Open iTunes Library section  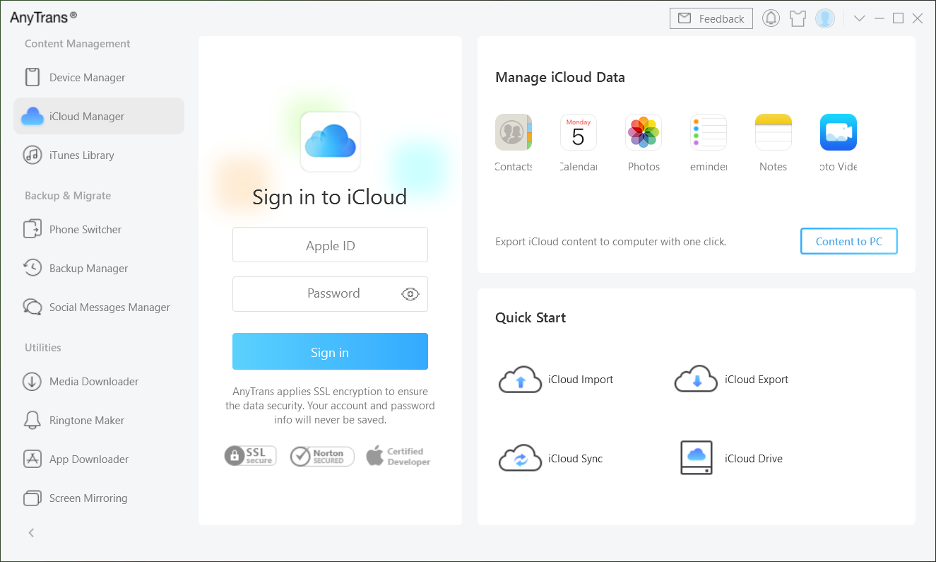(x=98, y=155)
